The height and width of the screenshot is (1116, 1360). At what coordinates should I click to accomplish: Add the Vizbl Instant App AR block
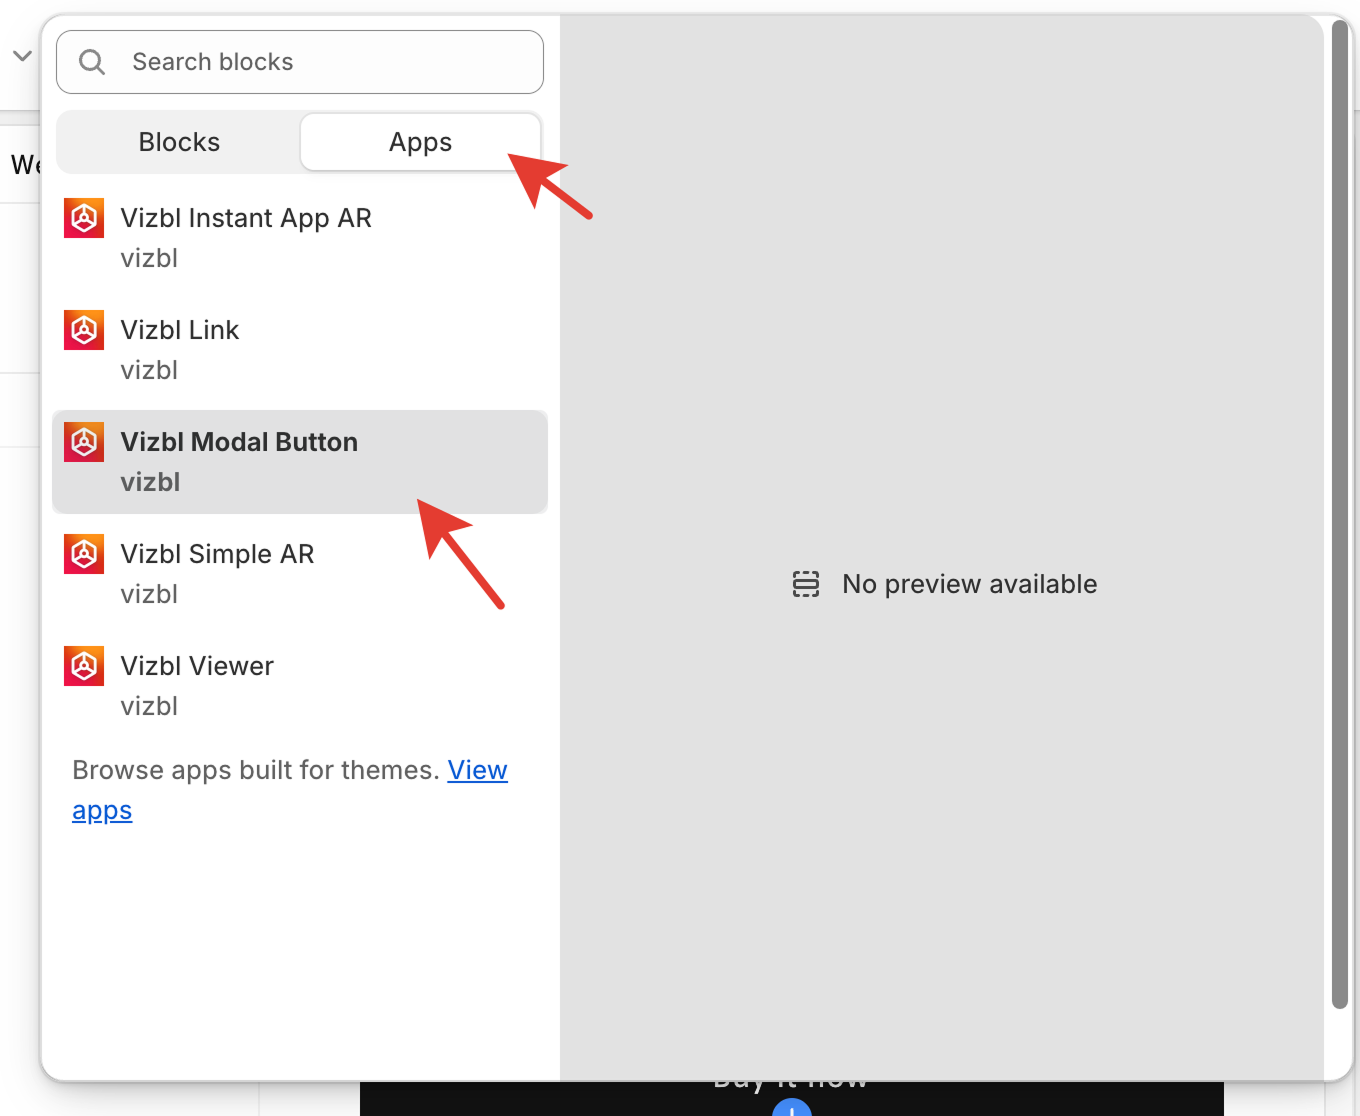tap(300, 238)
